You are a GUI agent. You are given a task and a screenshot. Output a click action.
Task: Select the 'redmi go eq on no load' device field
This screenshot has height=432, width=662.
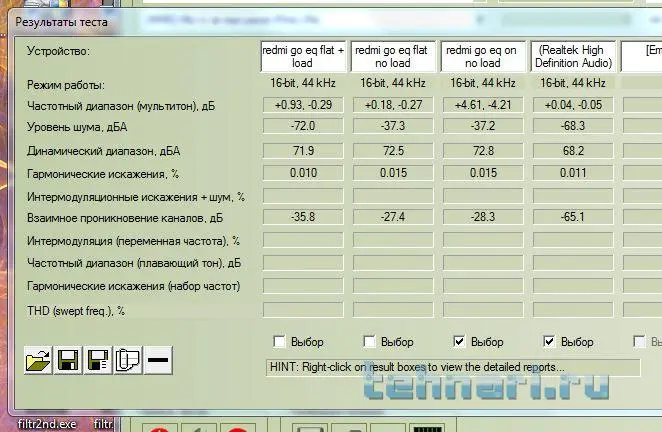click(x=482, y=55)
